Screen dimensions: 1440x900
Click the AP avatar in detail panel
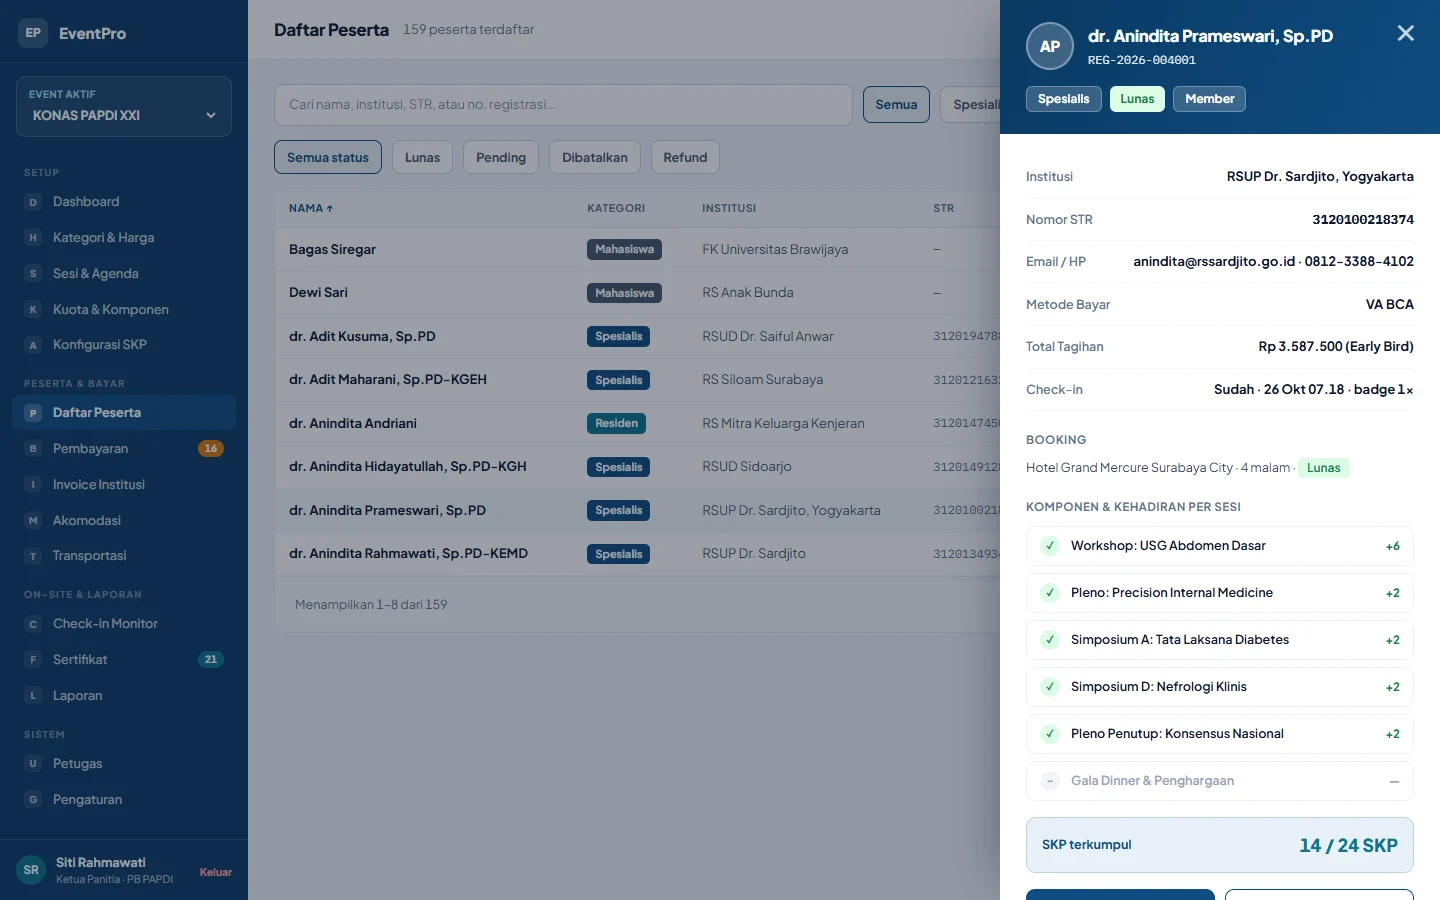coord(1050,46)
